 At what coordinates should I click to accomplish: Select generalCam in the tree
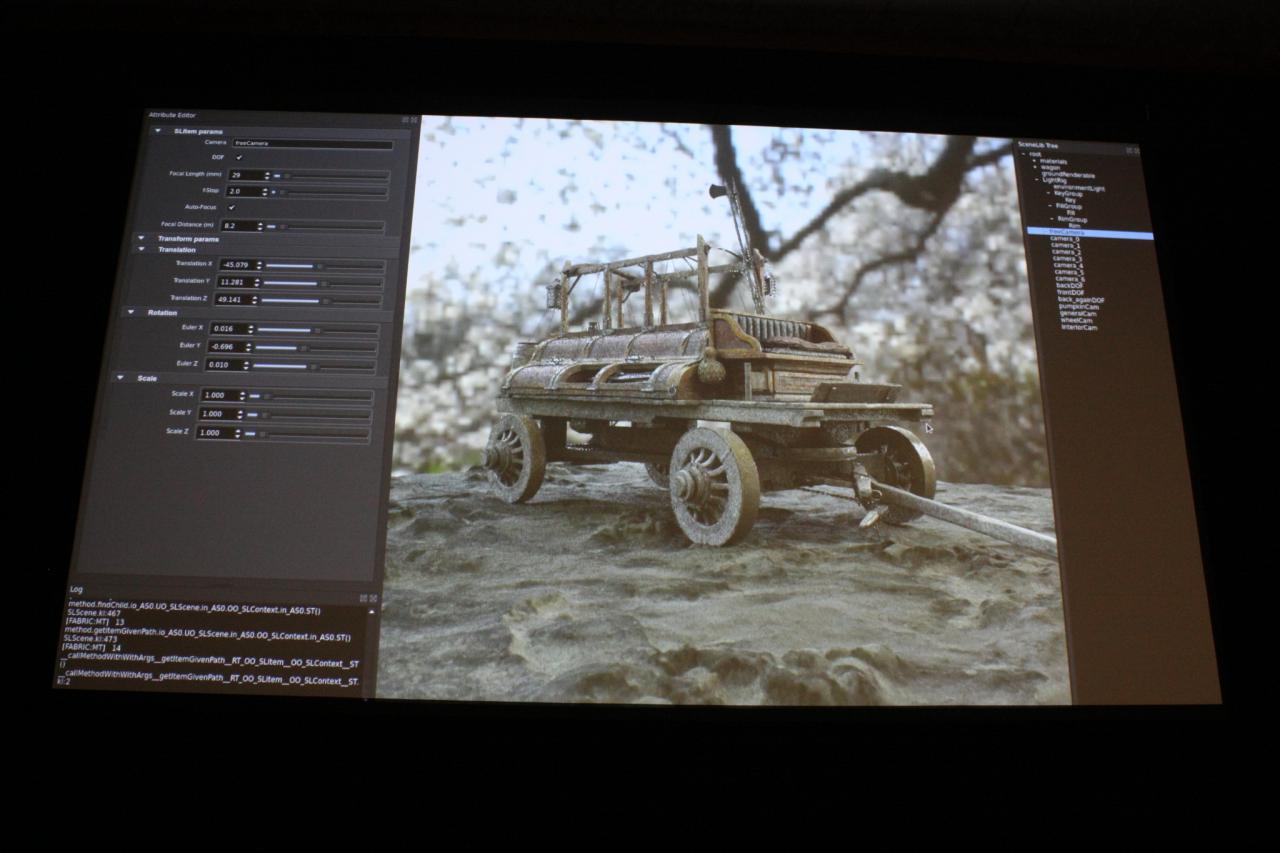1078,313
